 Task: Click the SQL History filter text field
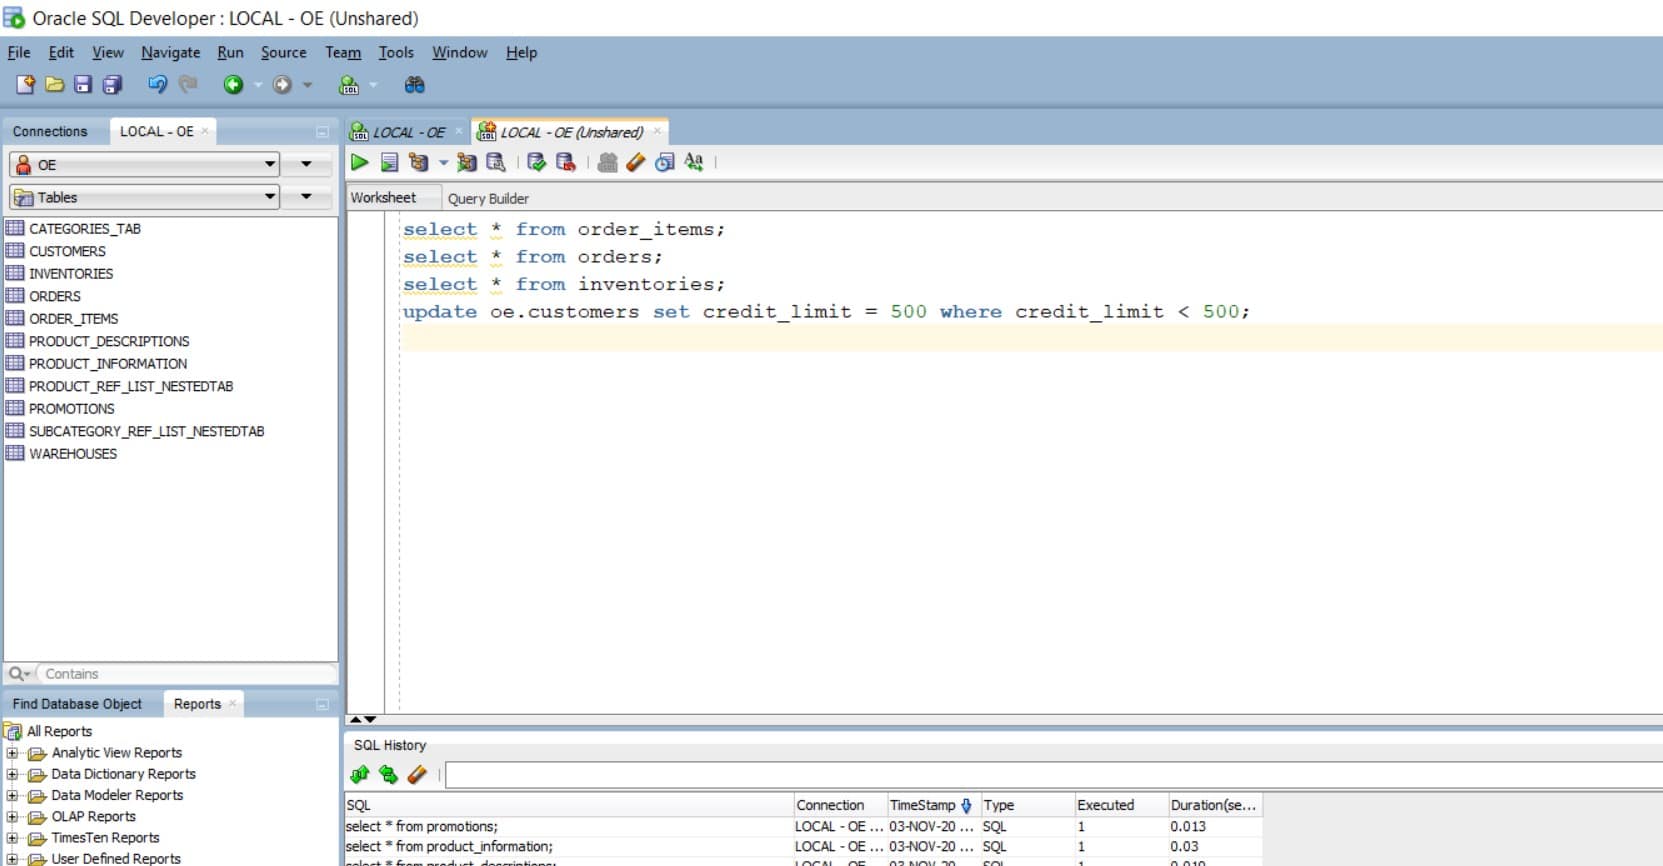[1053, 775]
